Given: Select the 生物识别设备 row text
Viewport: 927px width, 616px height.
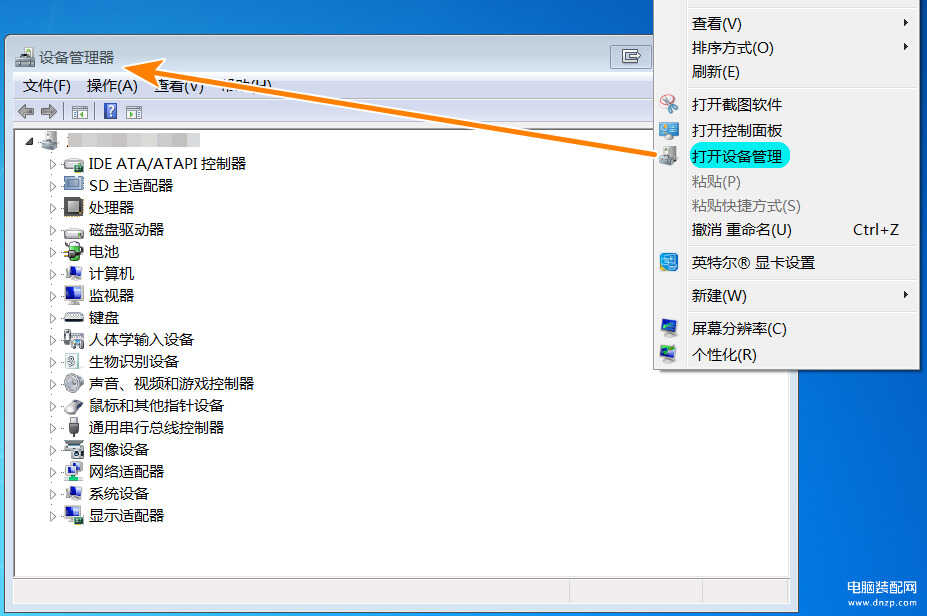Looking at the screenshot, I should [x=134, y=362].
